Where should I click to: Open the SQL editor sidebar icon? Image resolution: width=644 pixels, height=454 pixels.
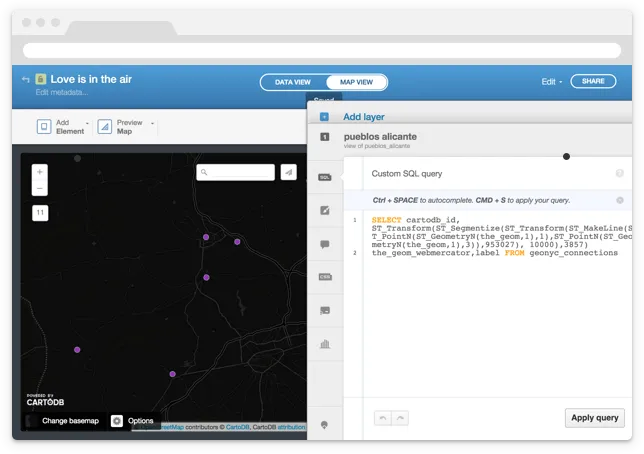[x=325, y=177]
